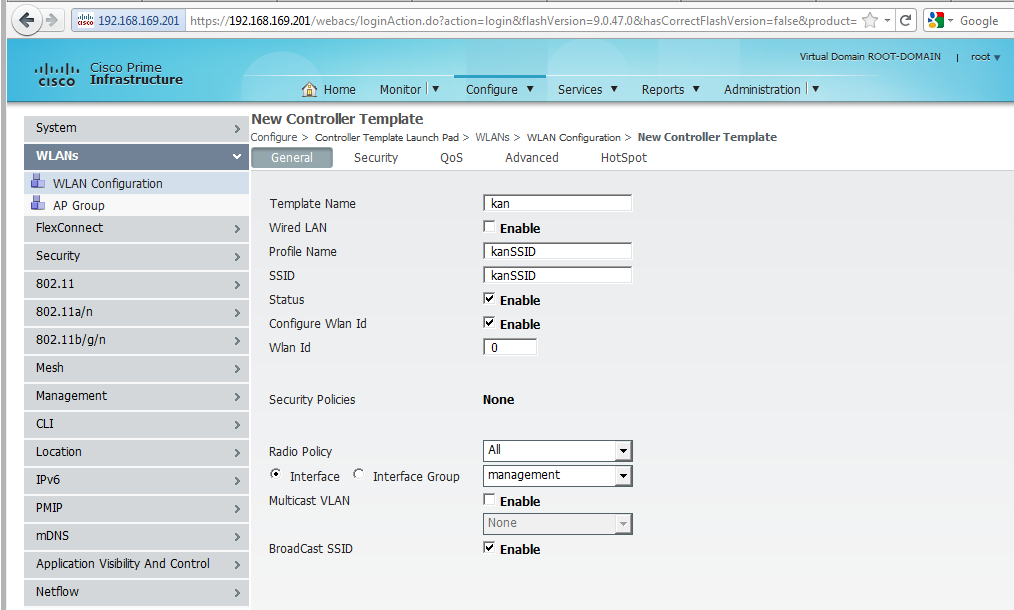Expand the FlexConnect sidebar section

click(136, 228)
